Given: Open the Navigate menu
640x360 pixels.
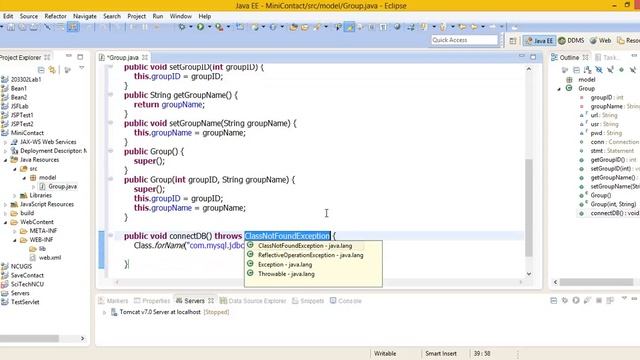Looking at the screenshot, I should pyautogui.click(x=85, y=16).
